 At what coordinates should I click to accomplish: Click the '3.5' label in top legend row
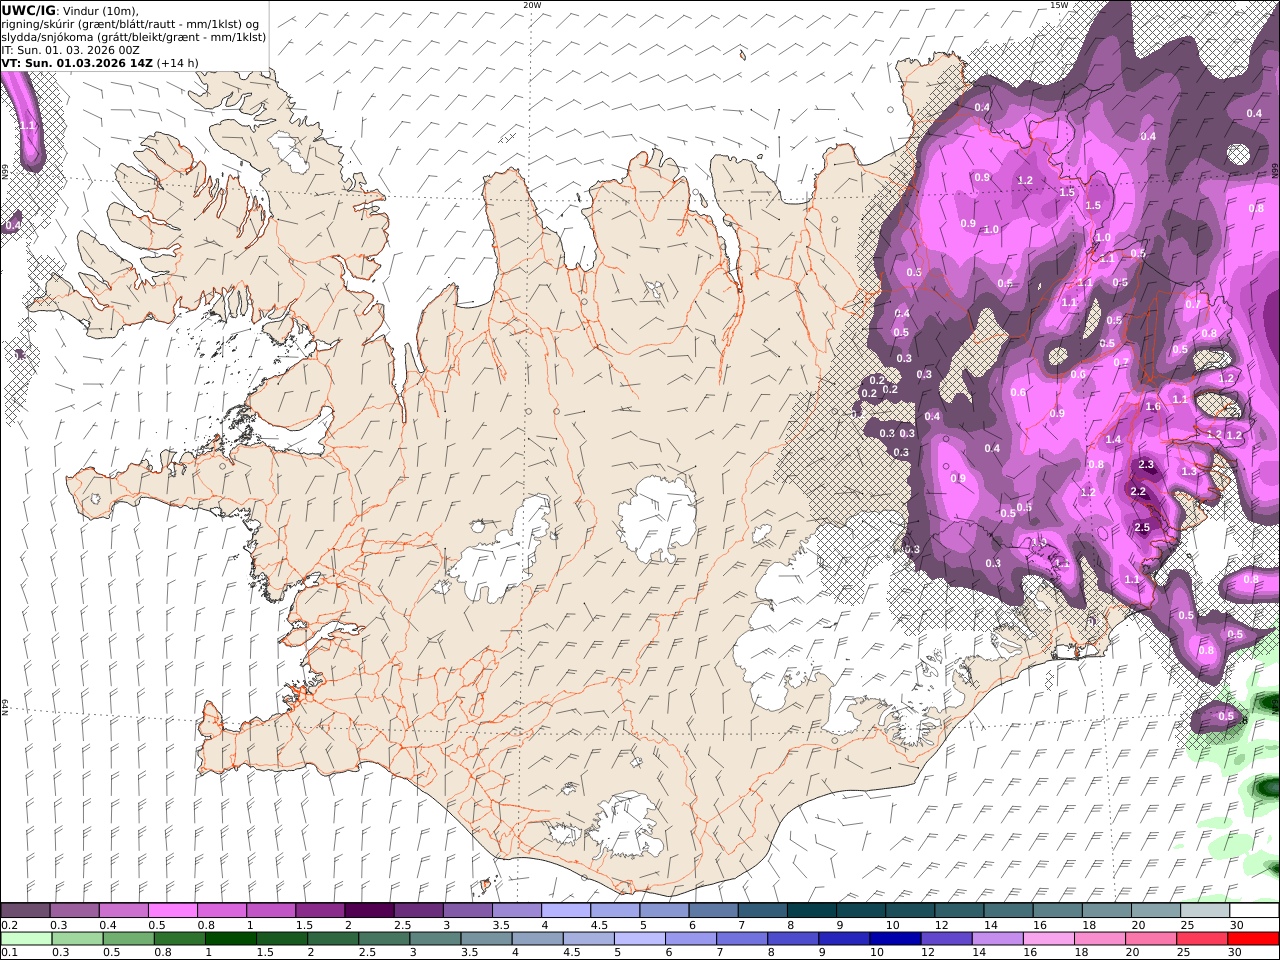pos(500,925)
